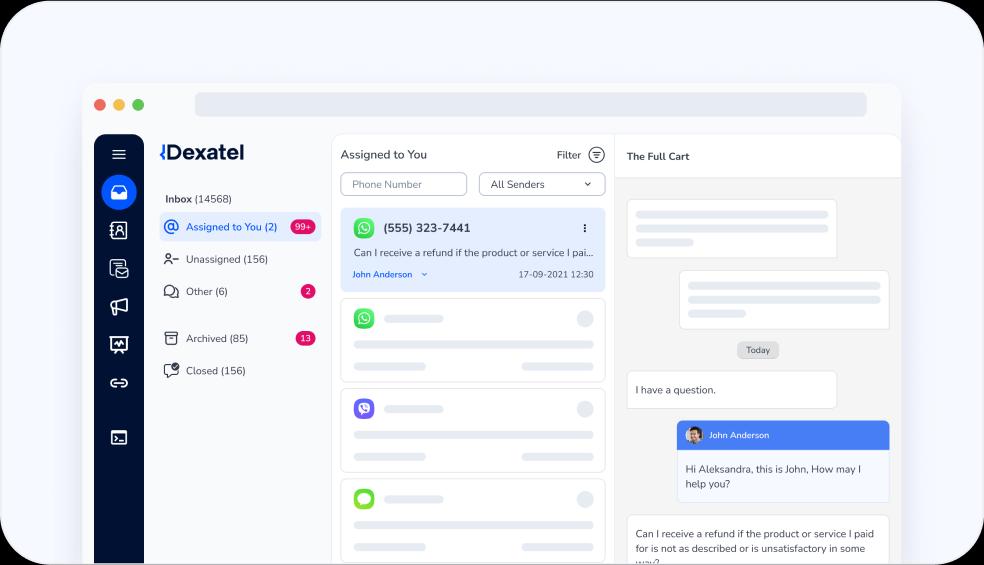The width and height of the screenshot is (984, 565).
Task: Click the 13 badge beside Archived
Action: (305, 338)
